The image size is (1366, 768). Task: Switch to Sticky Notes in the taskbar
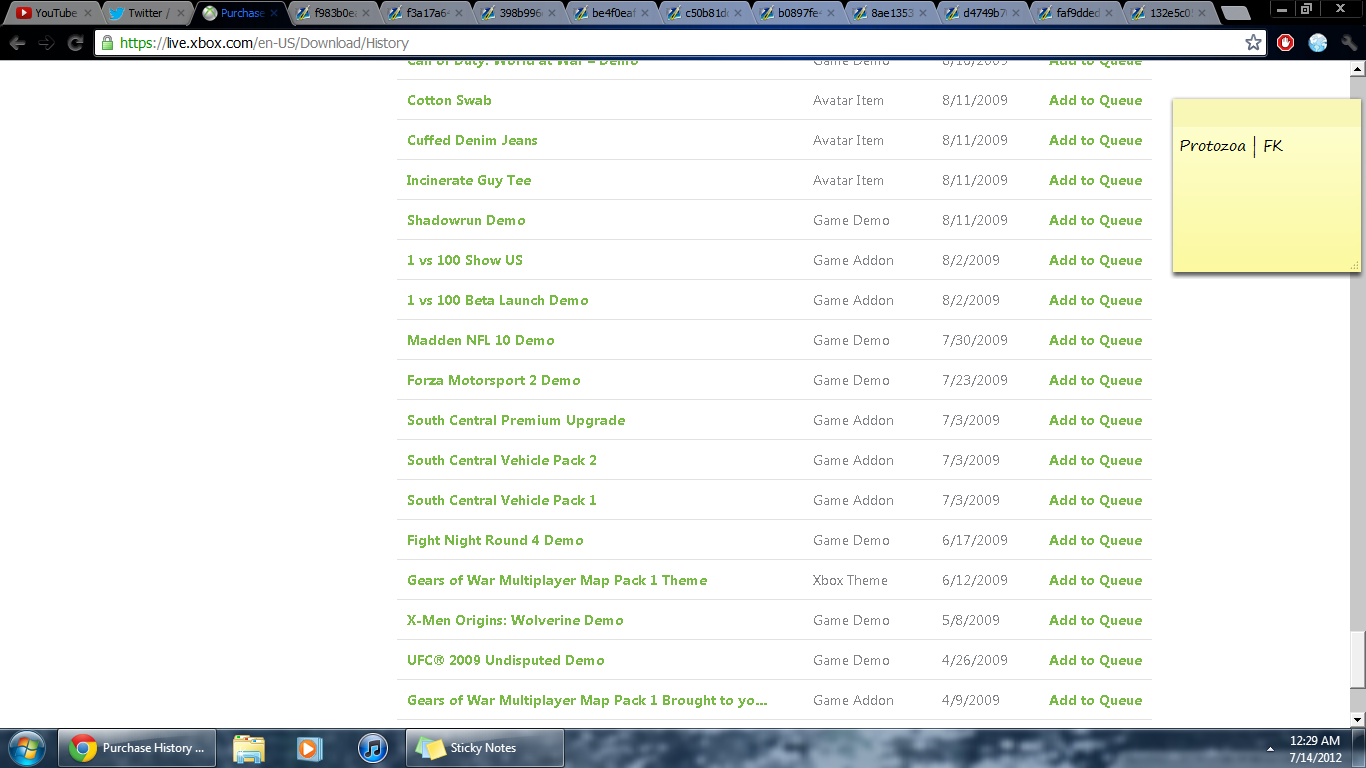pyautogui.click(x=484, y=748)
